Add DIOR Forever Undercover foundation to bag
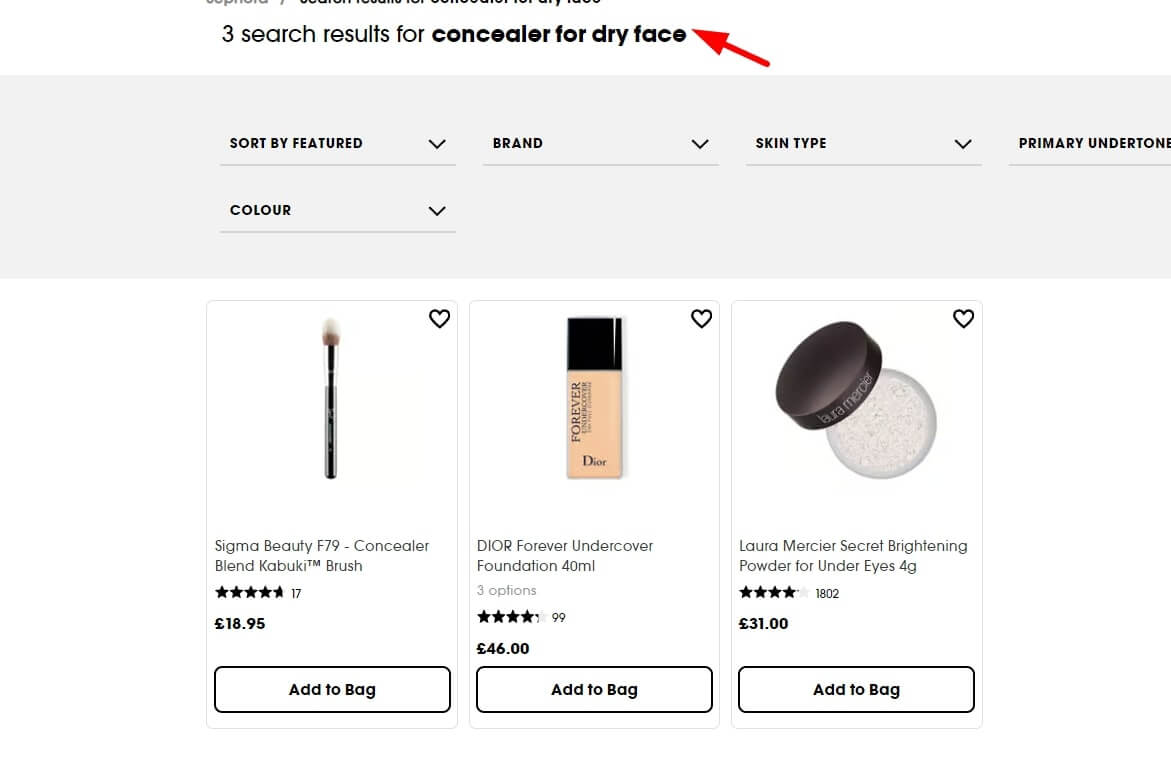The width and height of the screenshot is (1171, 759). pyautogui.click(x=594, y=690)
